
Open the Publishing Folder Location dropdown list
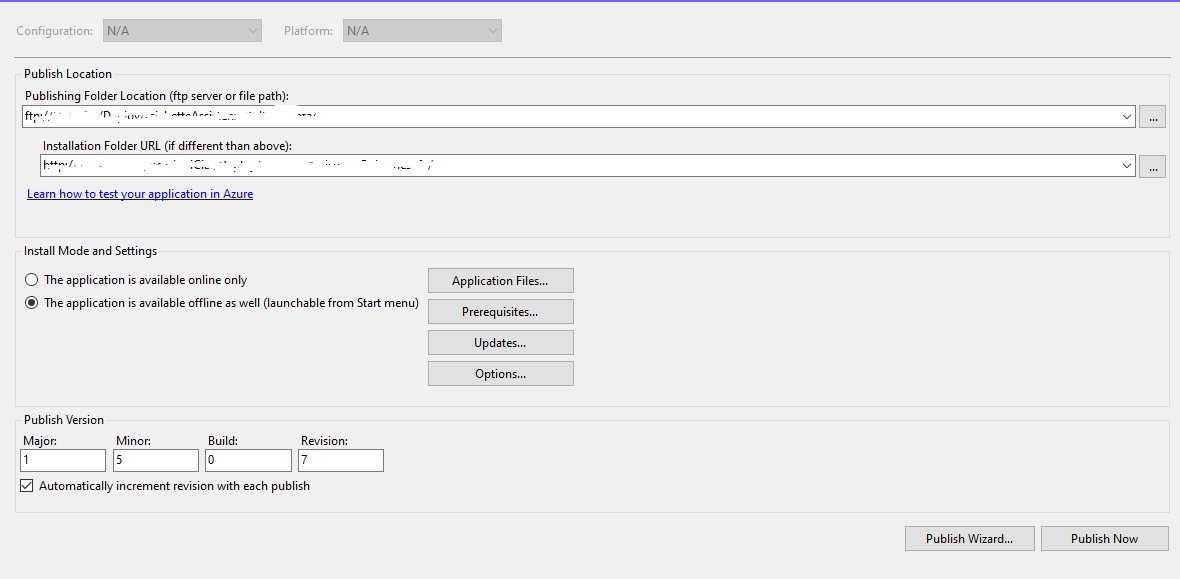1127,116
